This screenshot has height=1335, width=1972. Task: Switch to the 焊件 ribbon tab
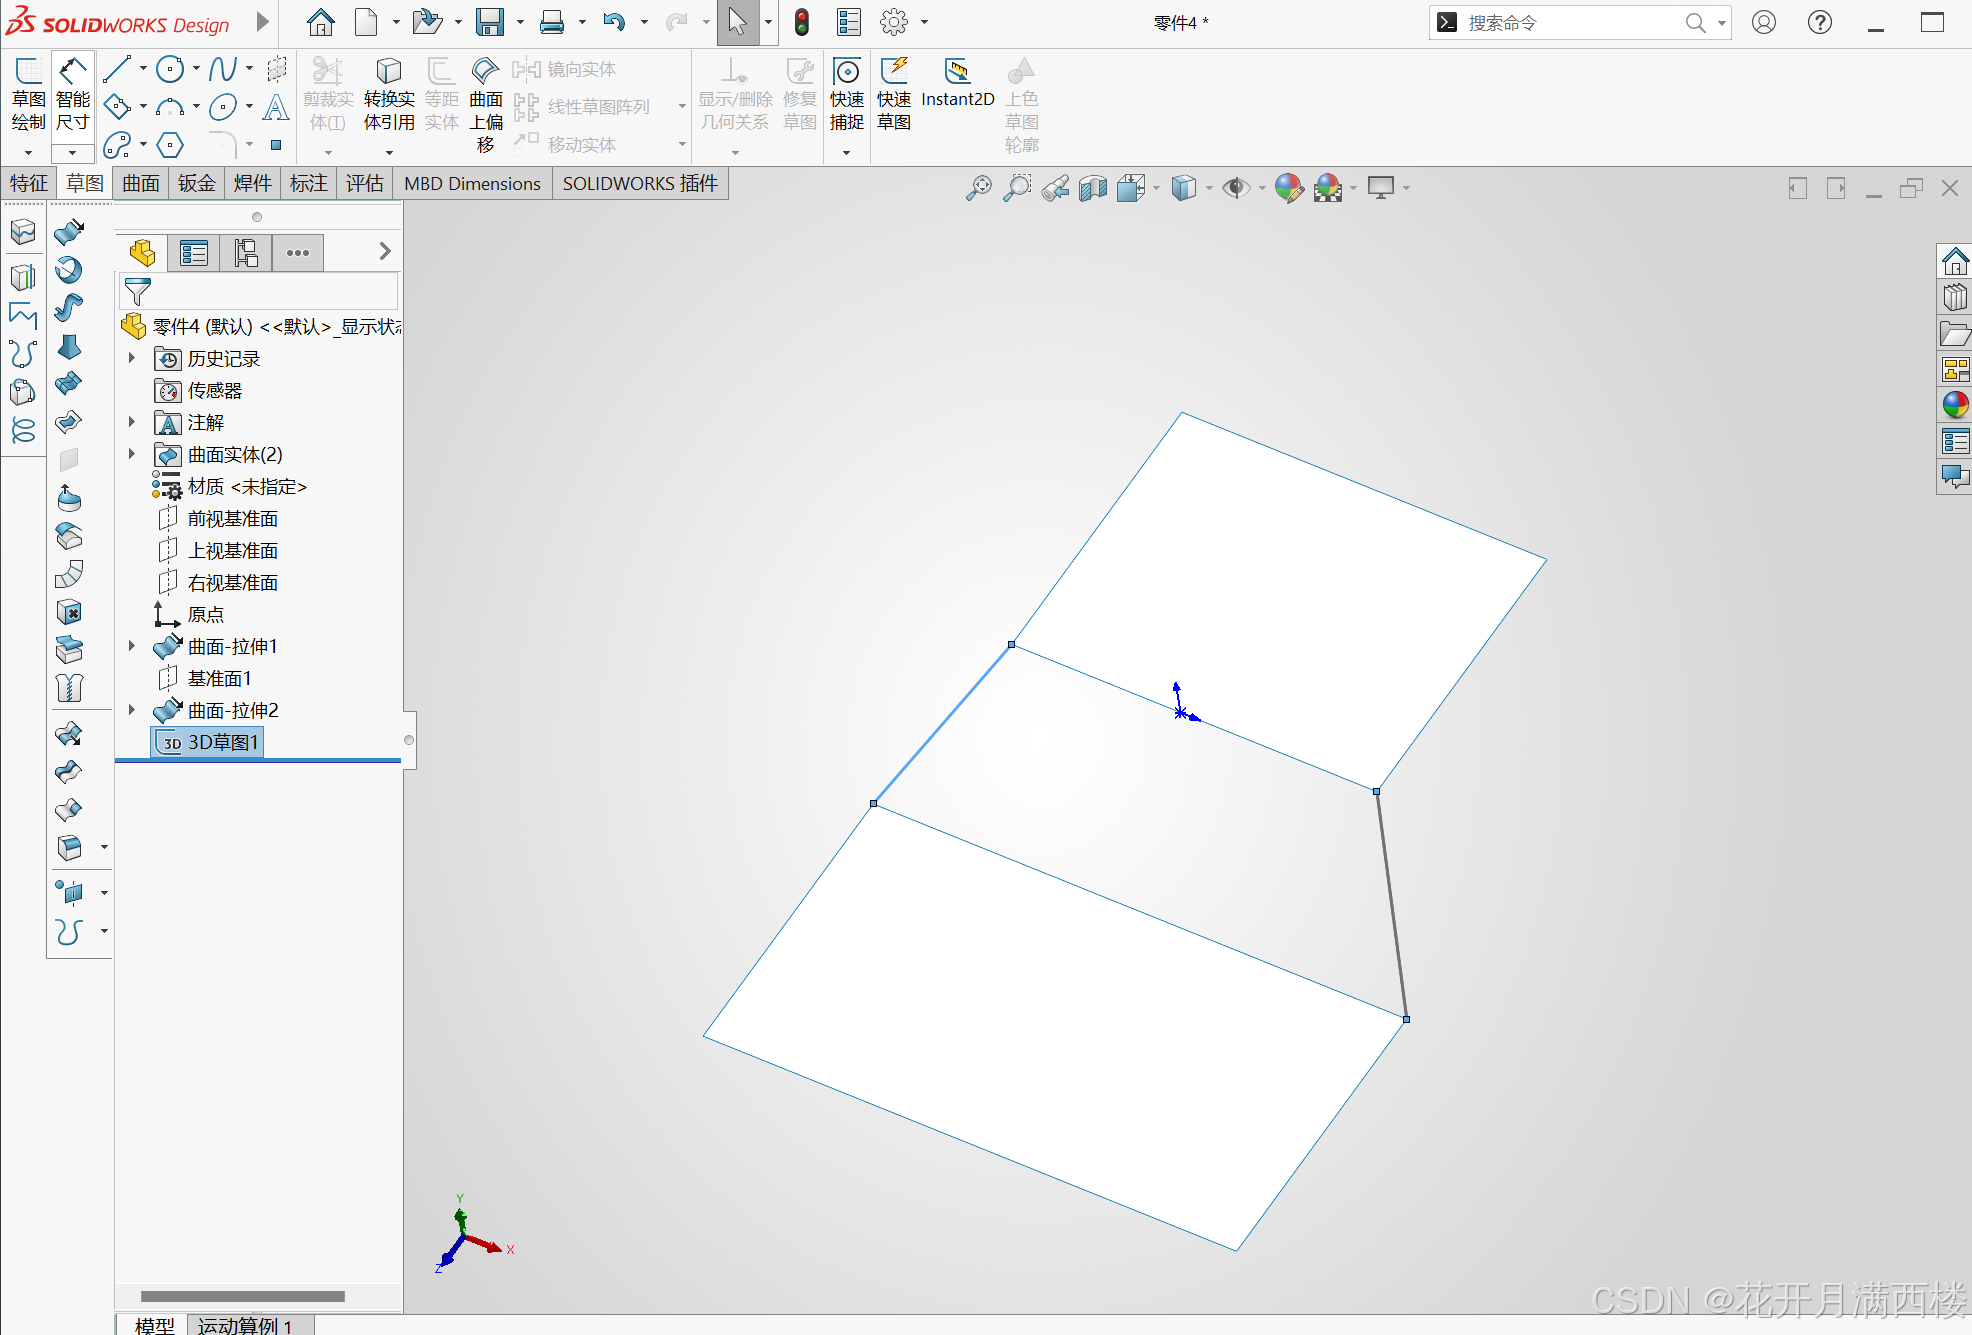pos(253,183)
